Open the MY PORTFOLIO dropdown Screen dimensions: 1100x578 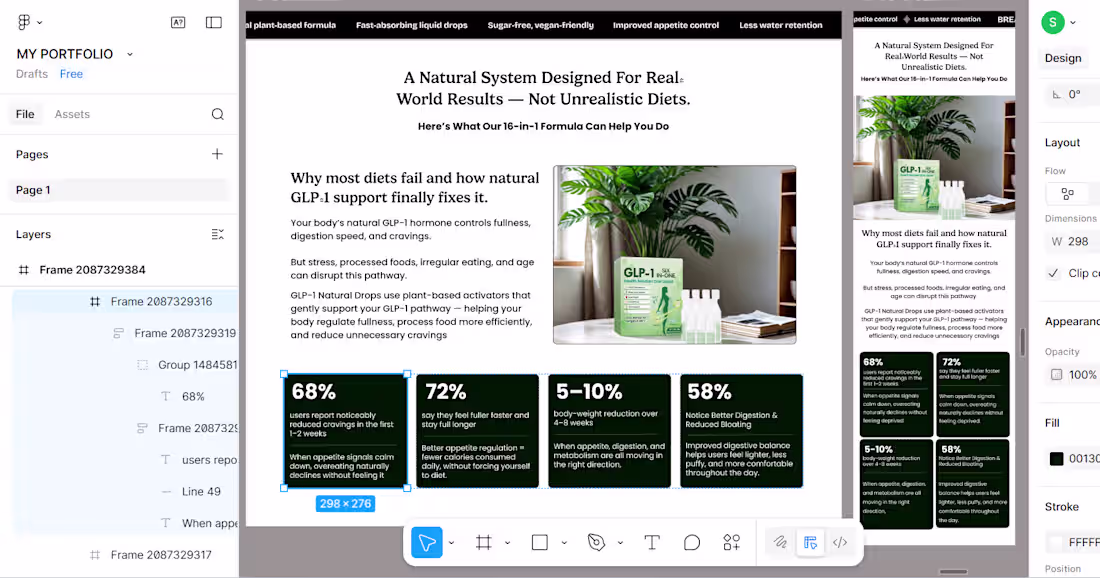pos(129,54)
